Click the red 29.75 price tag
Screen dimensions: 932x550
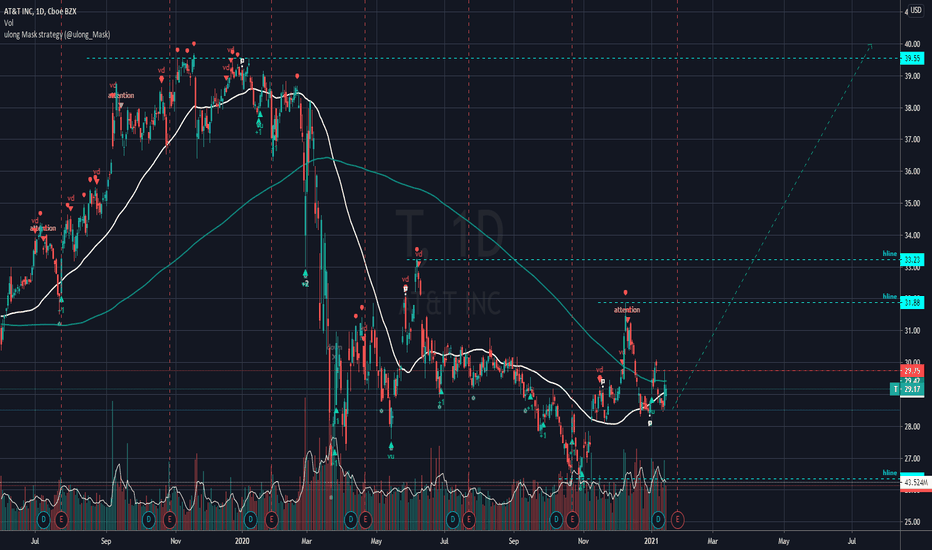(912, 370)
